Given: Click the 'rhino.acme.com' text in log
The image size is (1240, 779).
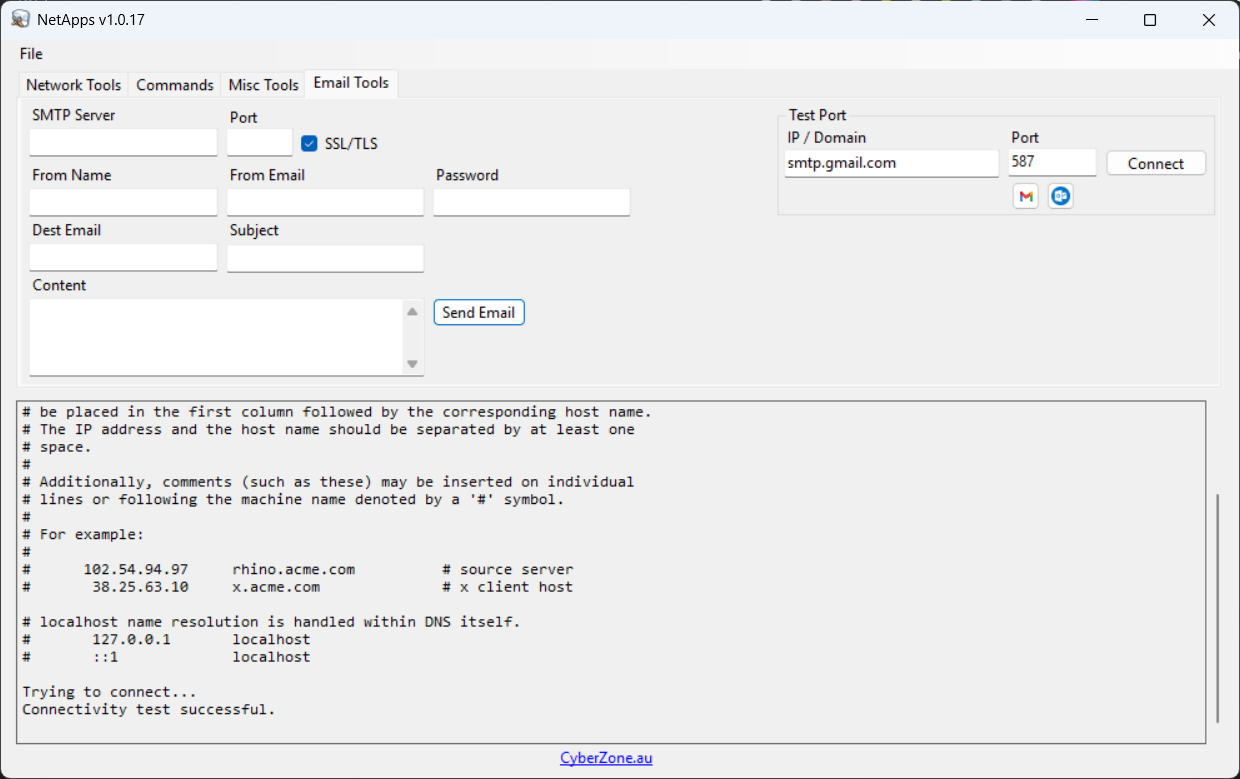Looking at the screenshot, I should pos(293,569).
